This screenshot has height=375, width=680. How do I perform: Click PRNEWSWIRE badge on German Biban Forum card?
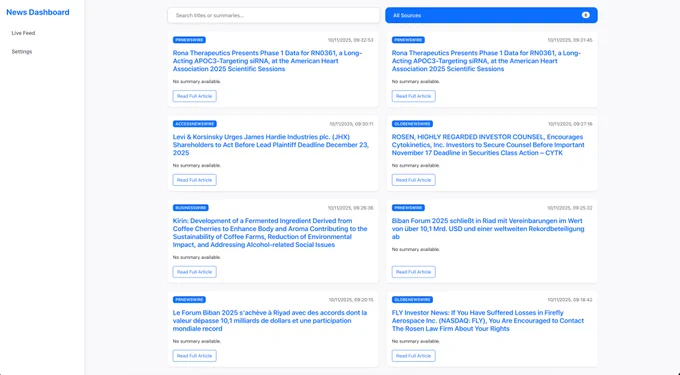coord(408,208)
